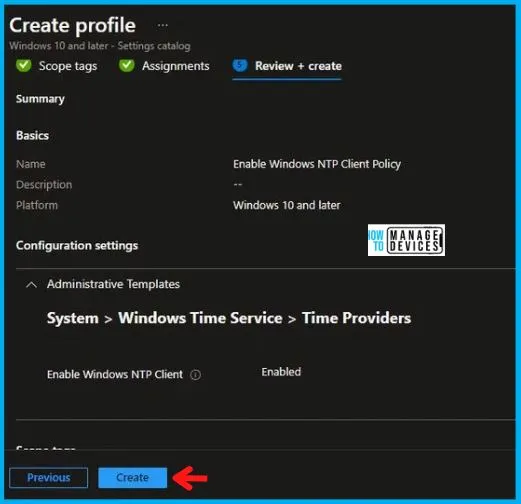
Task: Click the Configuration settings heading
Action: pos(77,245)
